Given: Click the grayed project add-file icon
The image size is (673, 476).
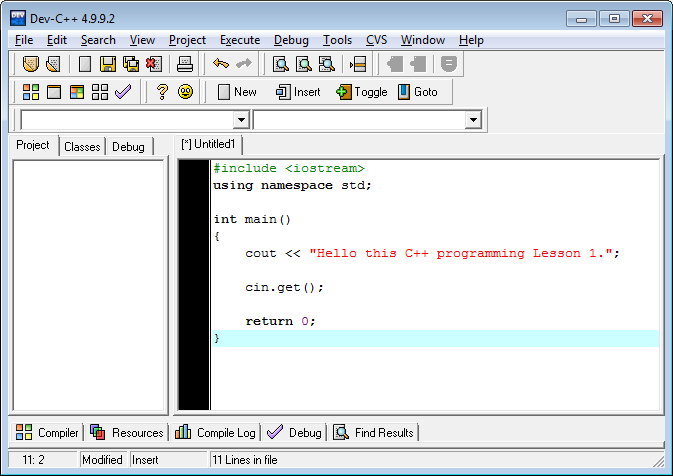Looking at the screenshot, I should pyautogui.click(x=395, y=64).
